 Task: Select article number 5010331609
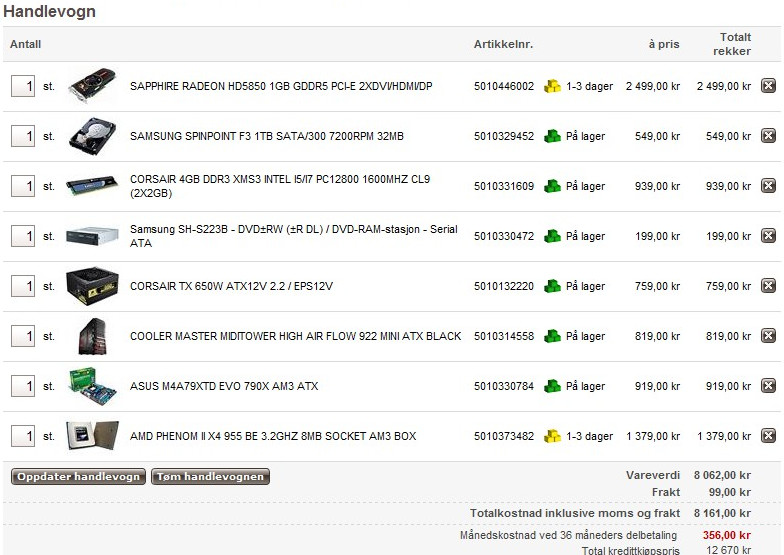(x=504, y=186)
